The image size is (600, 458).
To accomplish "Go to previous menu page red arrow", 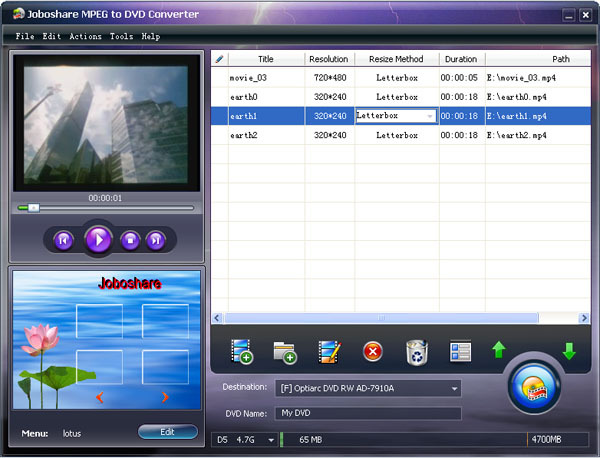I will click(x=99, y=397).
